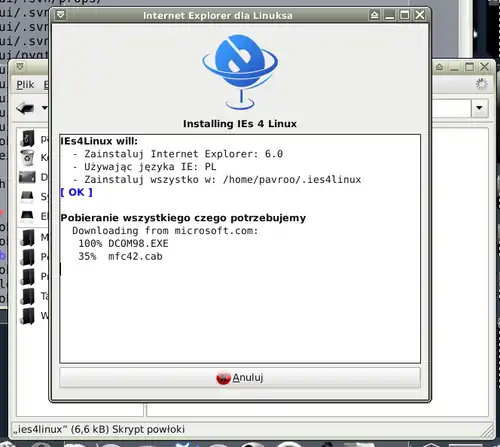
Task: Open window menu of file manager behind
Action: coord(20,67)
